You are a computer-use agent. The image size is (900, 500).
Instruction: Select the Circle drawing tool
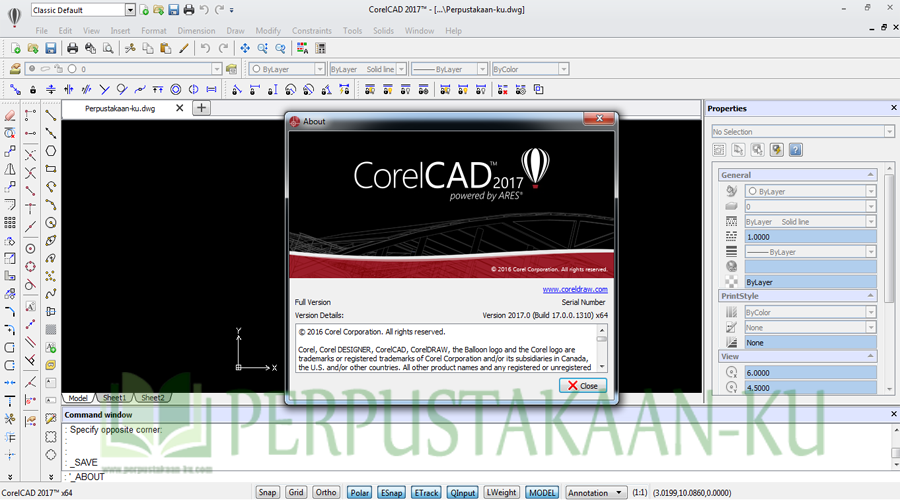click(x=51, y=223)
